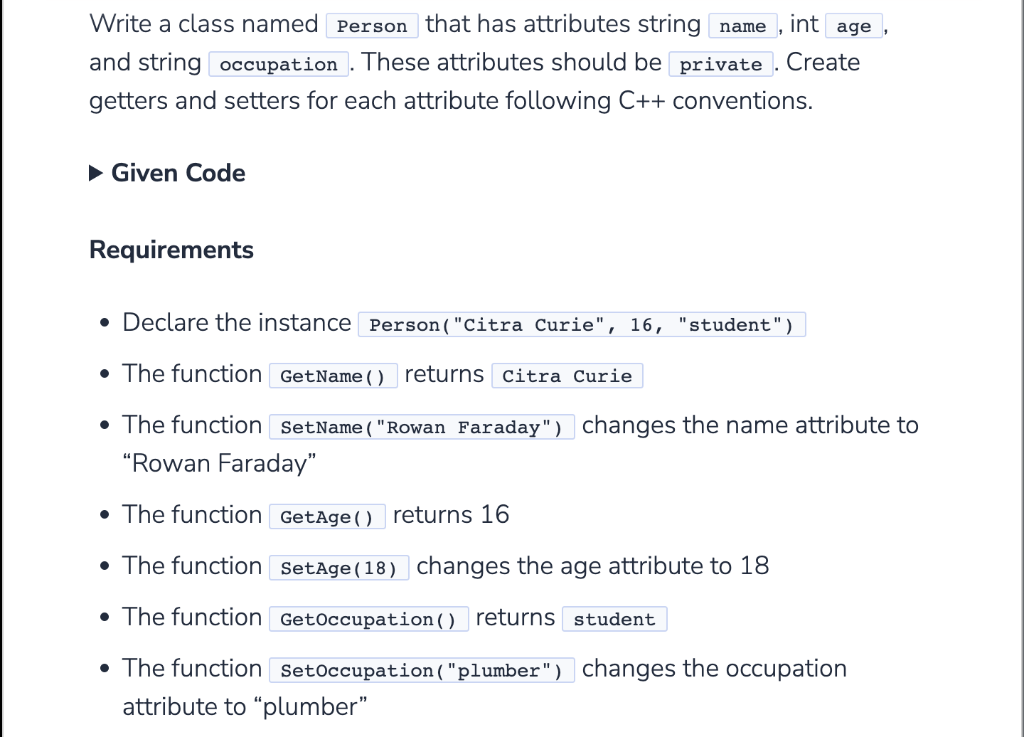
Task: Select the age code chip
Action: tap(853, 27)
